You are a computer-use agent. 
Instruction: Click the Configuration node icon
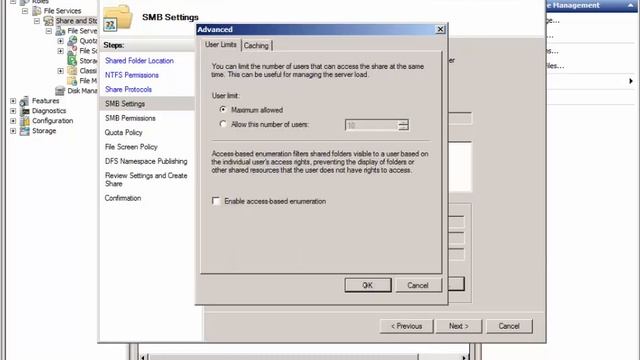tap(24, 121)
